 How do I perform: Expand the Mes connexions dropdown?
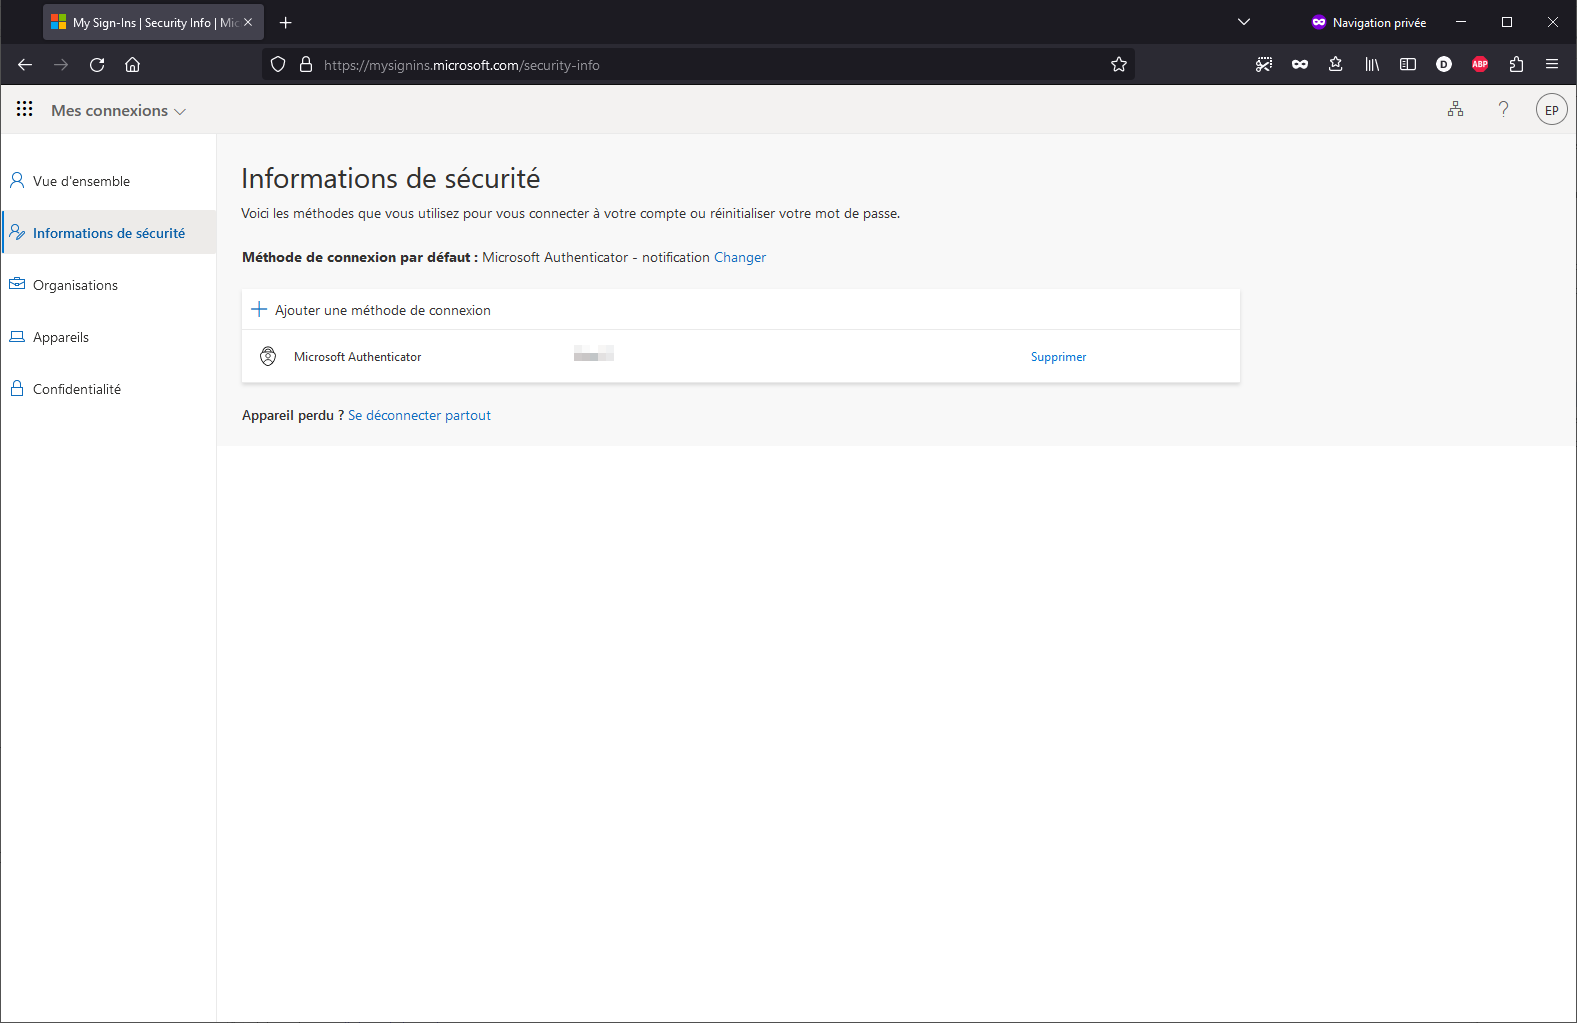pyautogui.click(x=118, y=111)
